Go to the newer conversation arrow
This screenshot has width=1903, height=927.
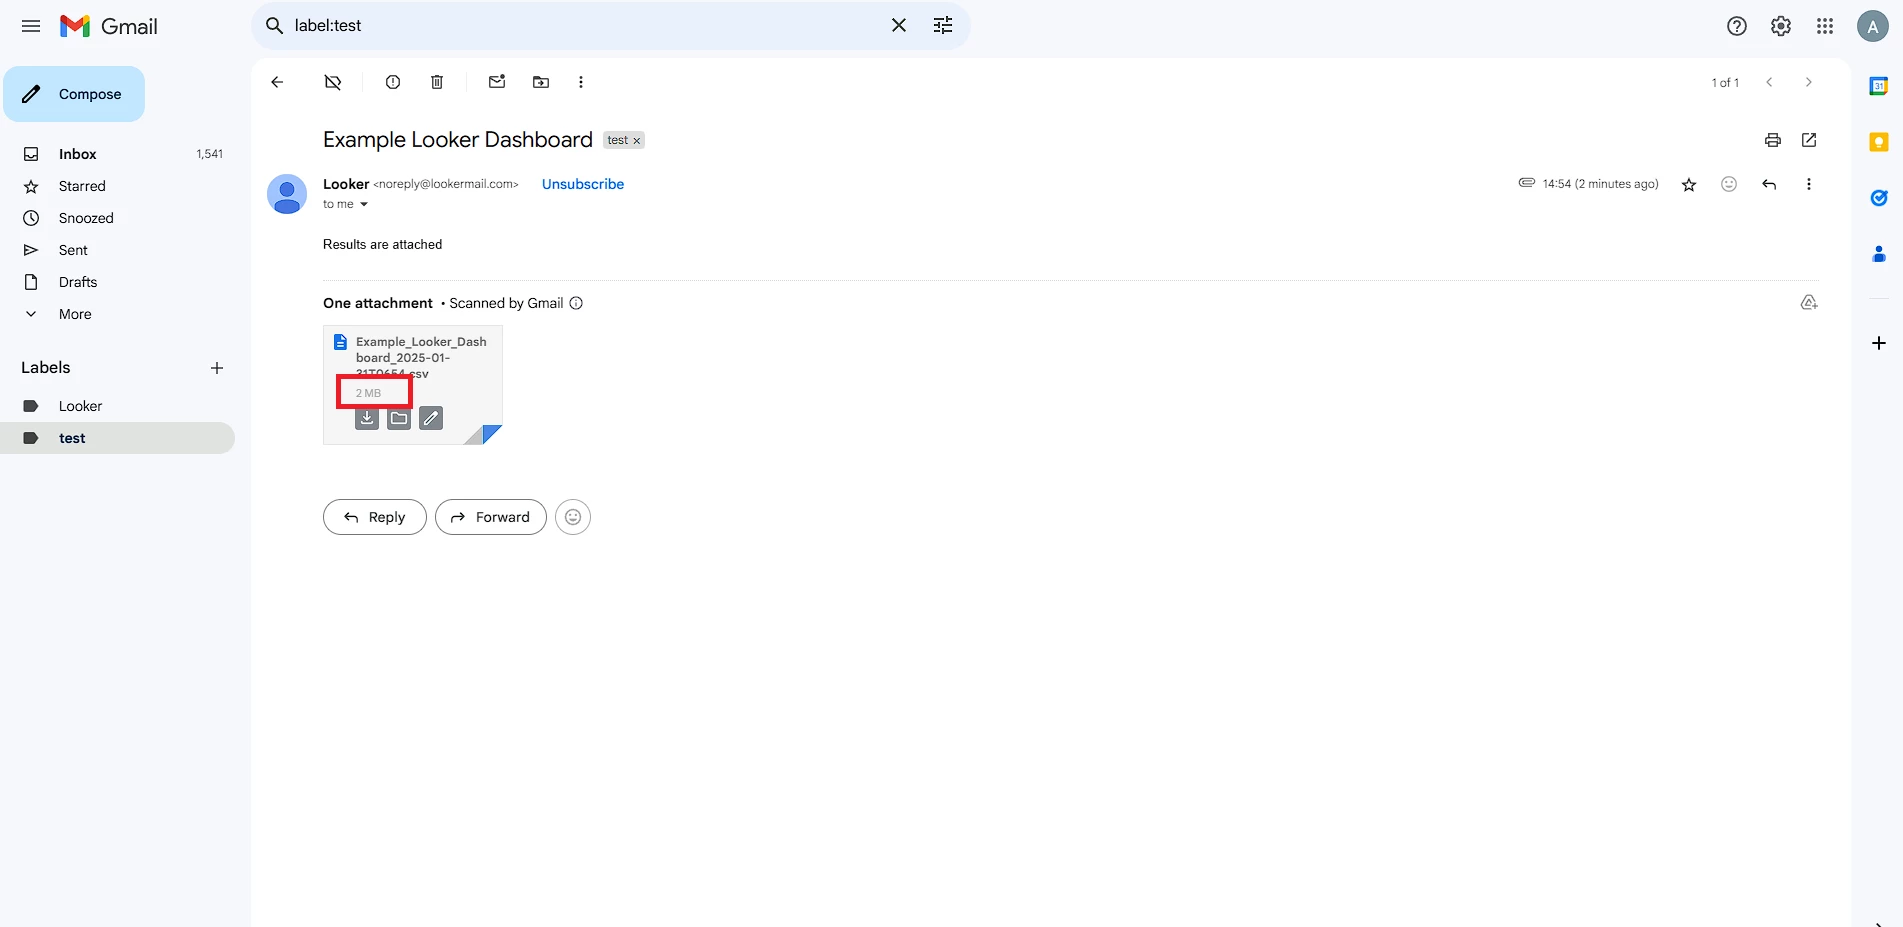tap(1769, 82)
